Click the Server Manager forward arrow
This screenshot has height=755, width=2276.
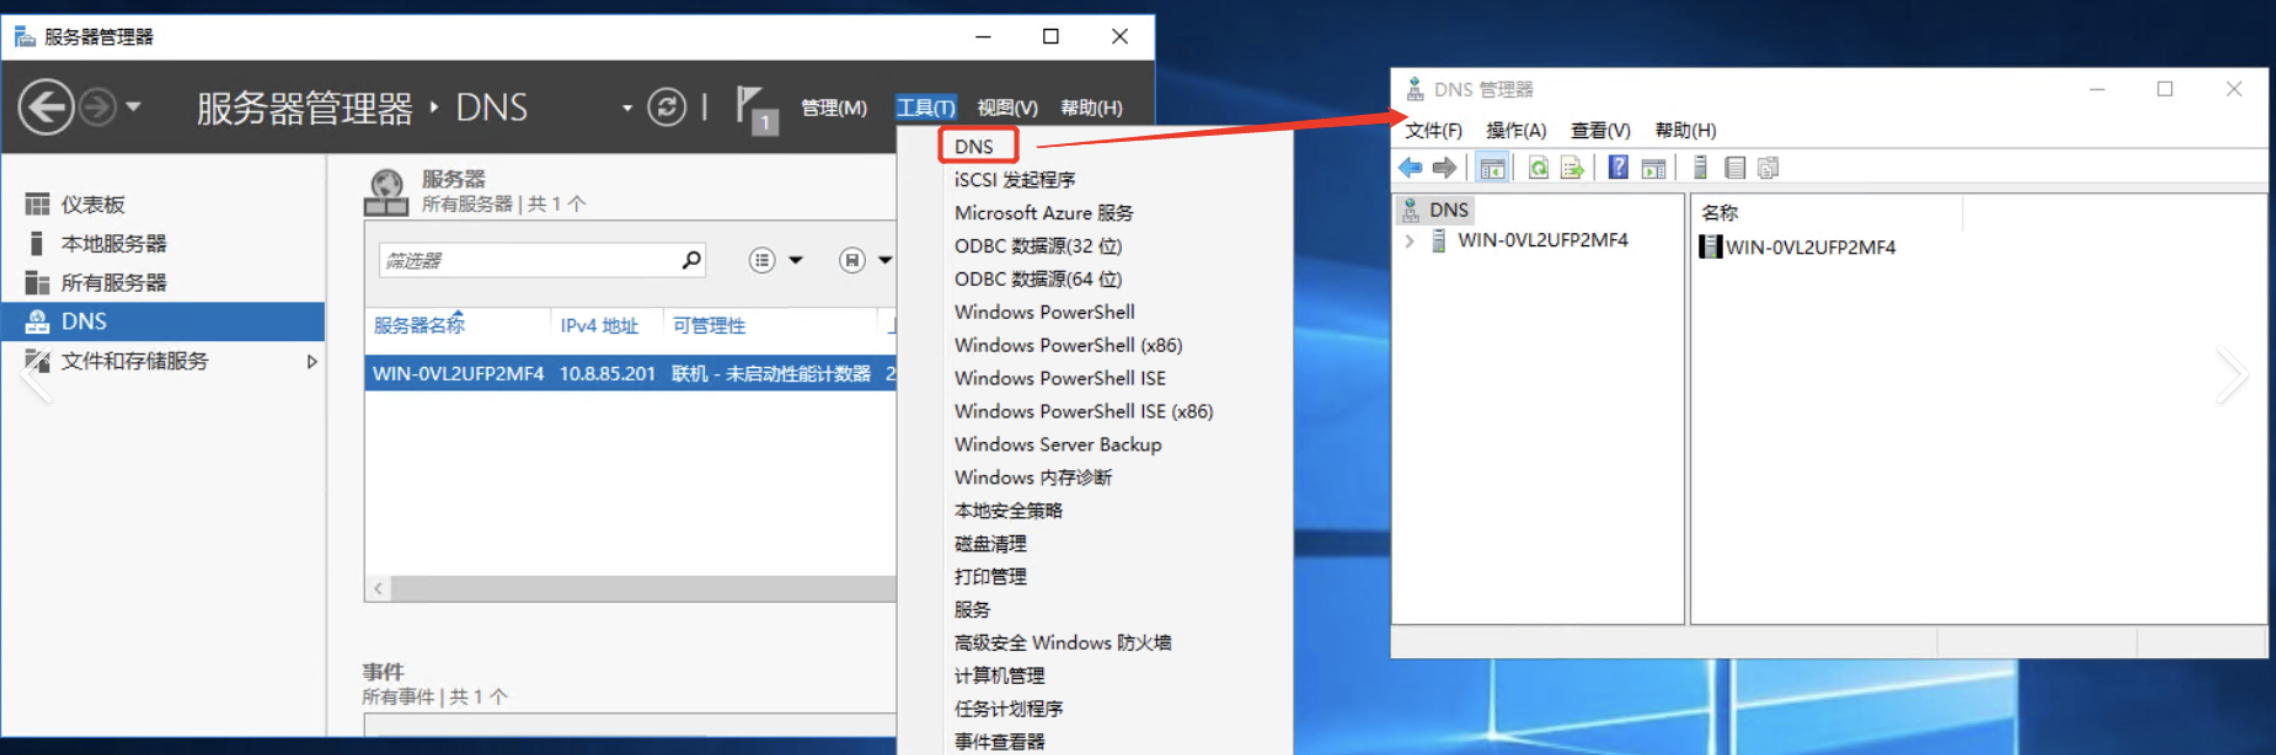tap(98, 107)
